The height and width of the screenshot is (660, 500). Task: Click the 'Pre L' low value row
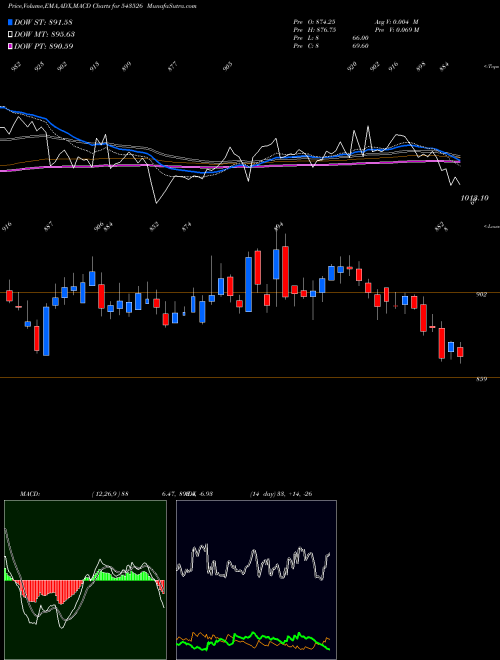click(x=331, y=38)
